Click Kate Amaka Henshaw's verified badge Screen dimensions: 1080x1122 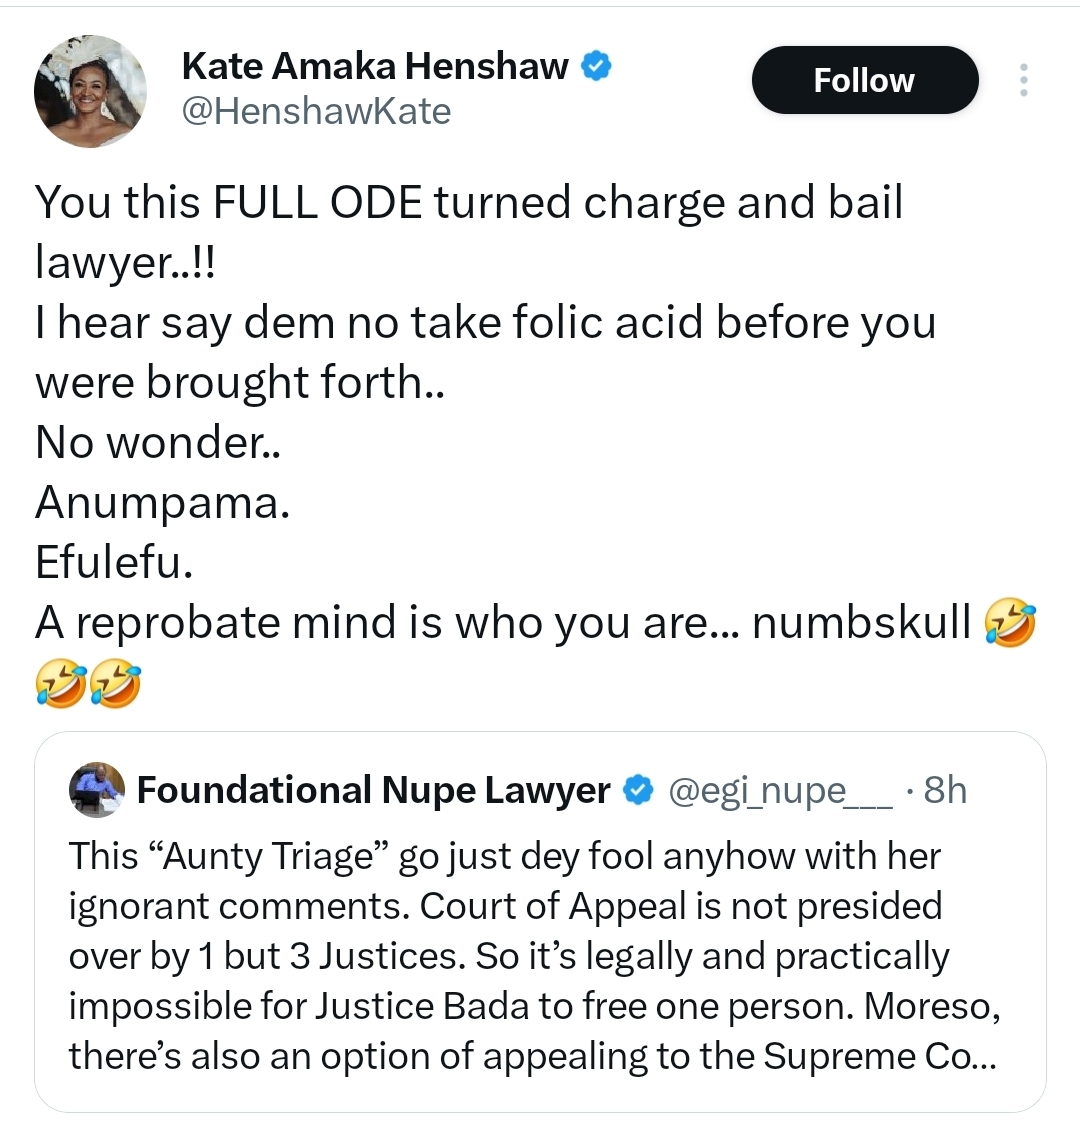click(595, 64)
